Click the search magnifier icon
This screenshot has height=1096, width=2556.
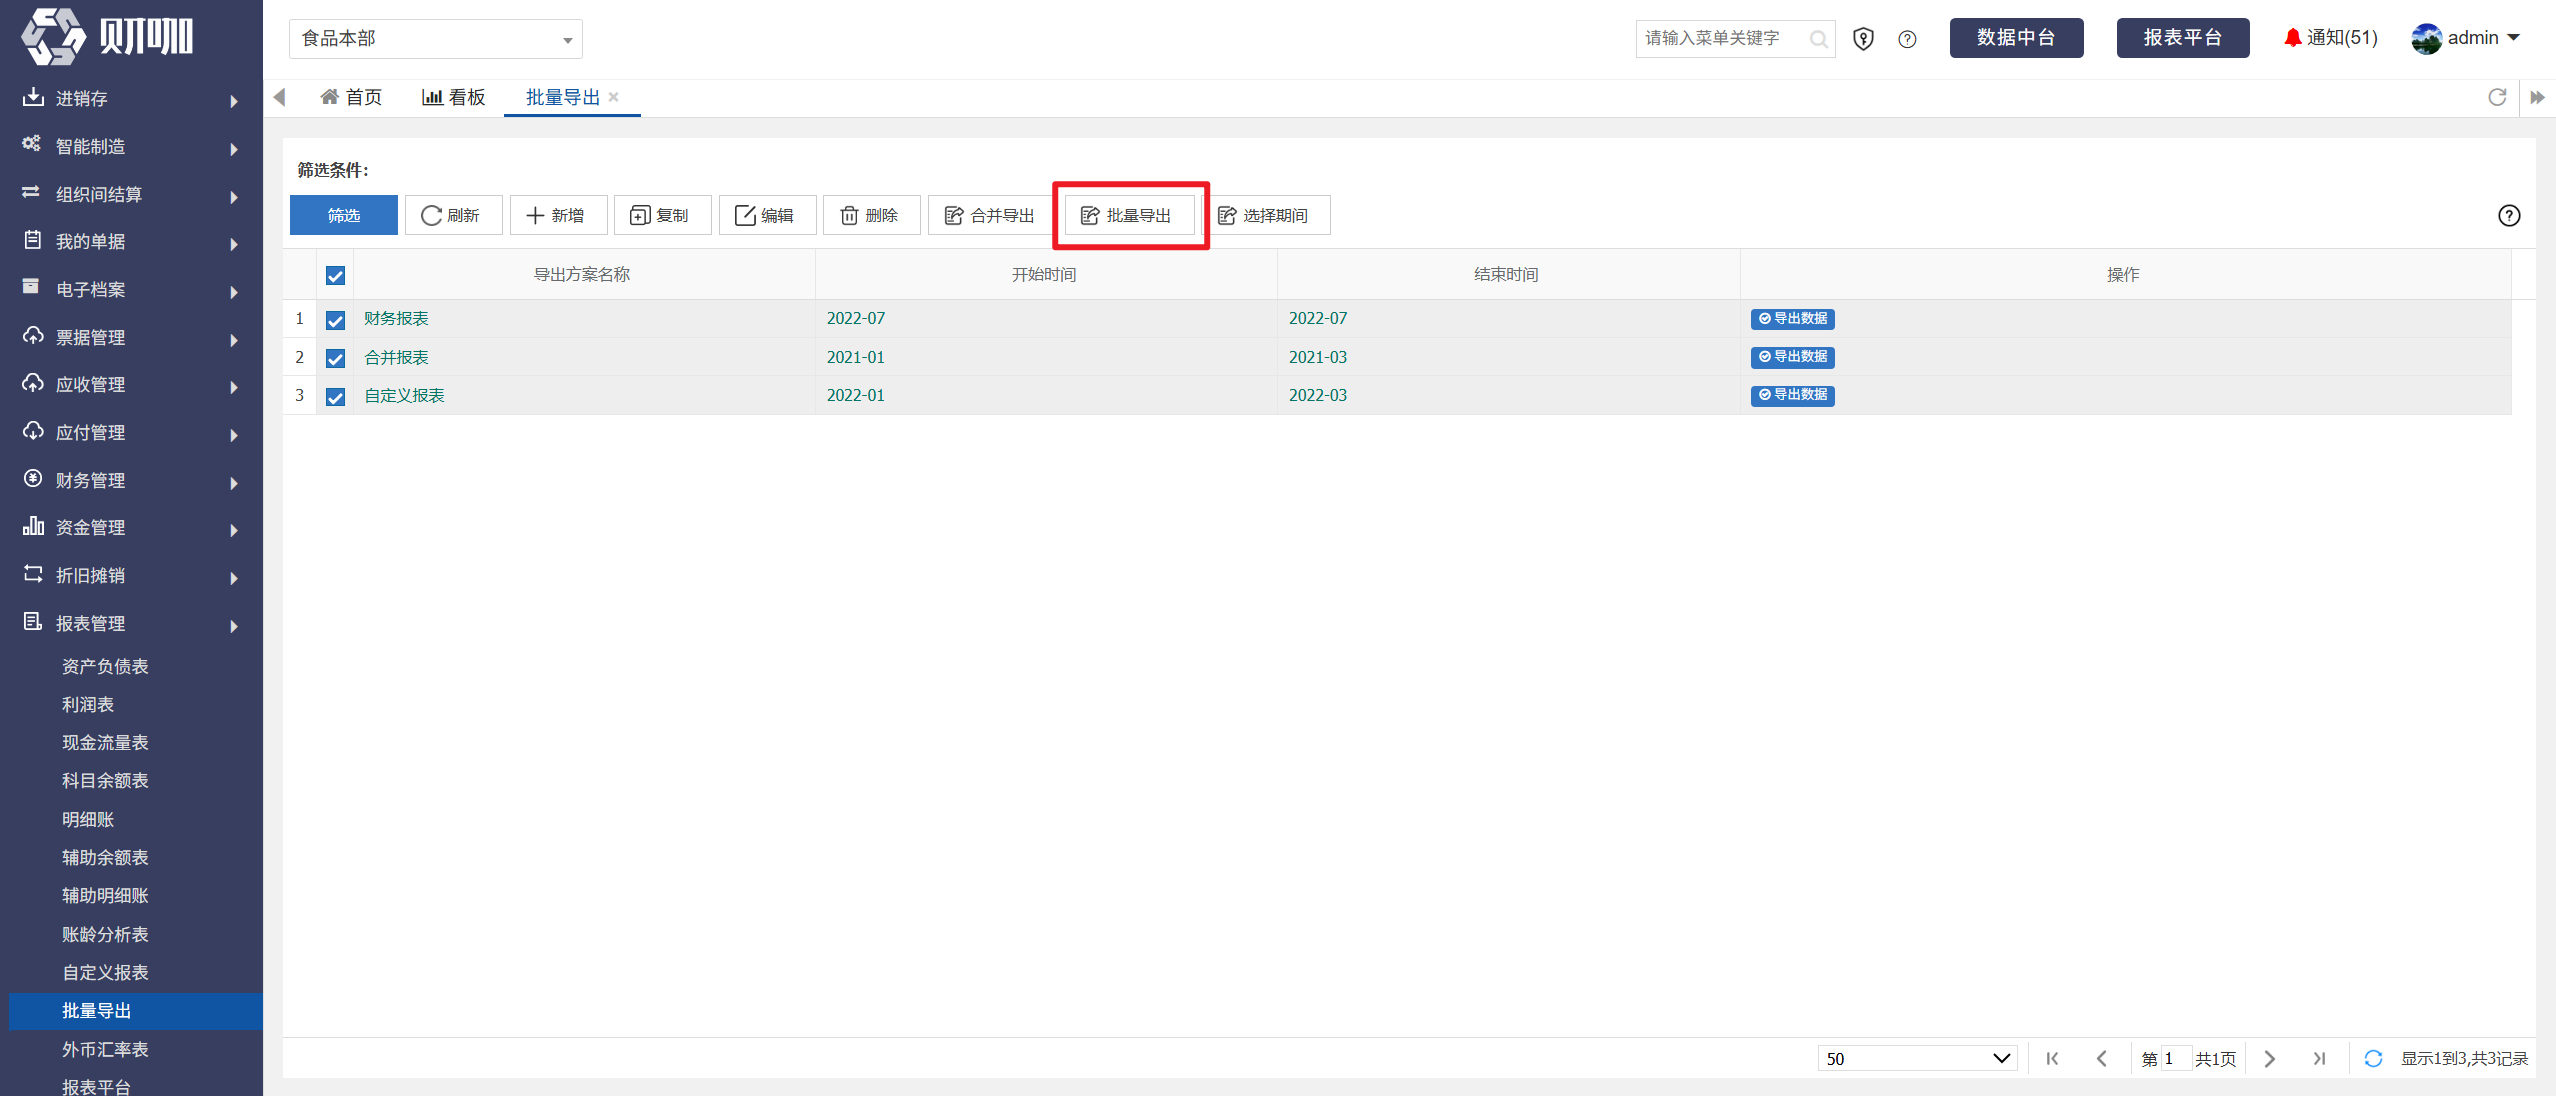click(x=1818, y=39)
